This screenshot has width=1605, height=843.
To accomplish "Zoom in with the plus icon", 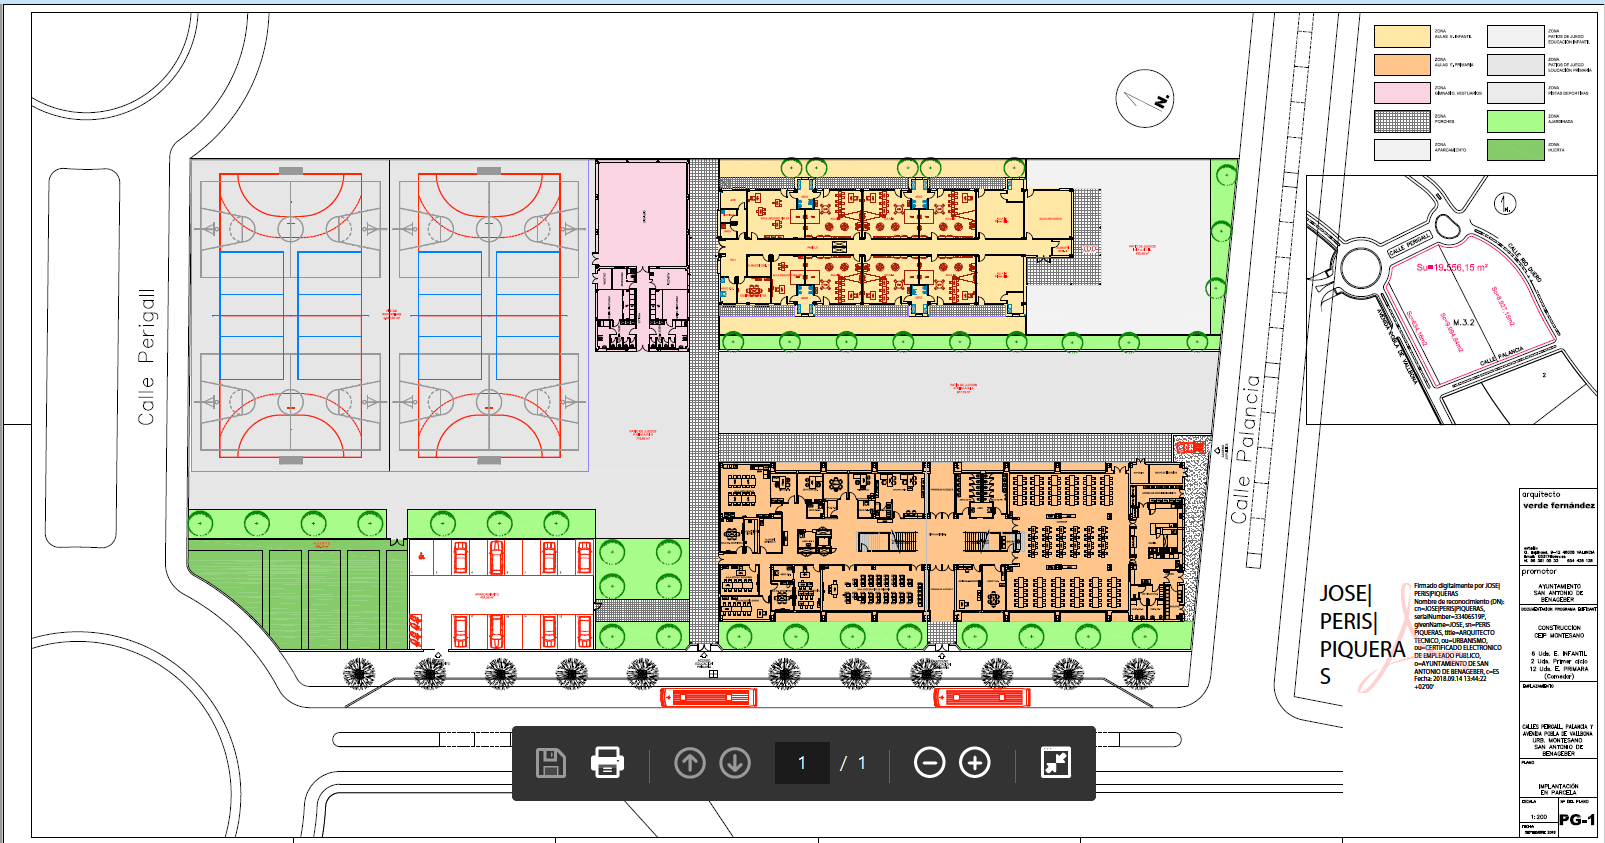I will coord(975,763).
